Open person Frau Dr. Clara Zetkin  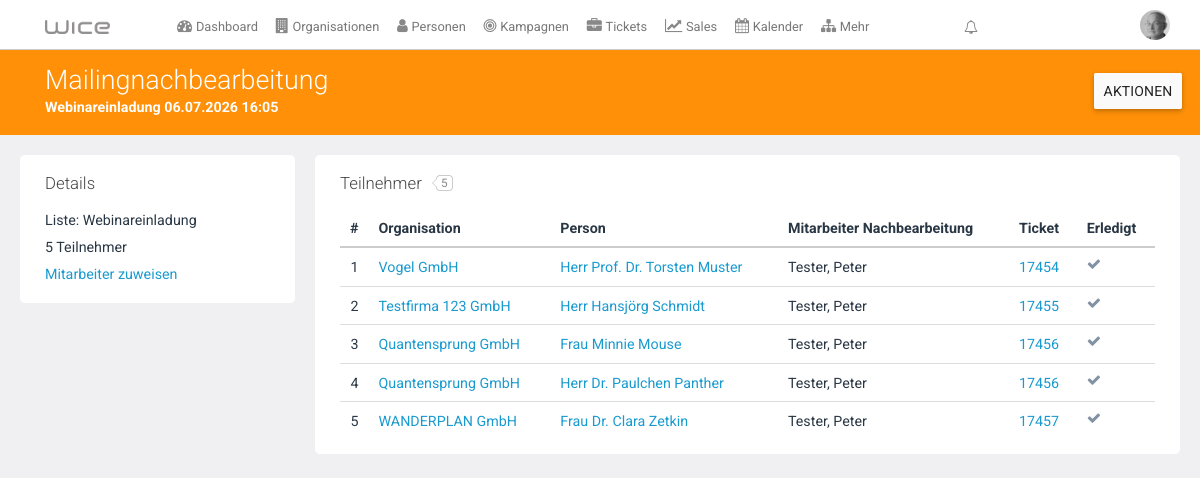pyautogui.click(x=624, y=421)
